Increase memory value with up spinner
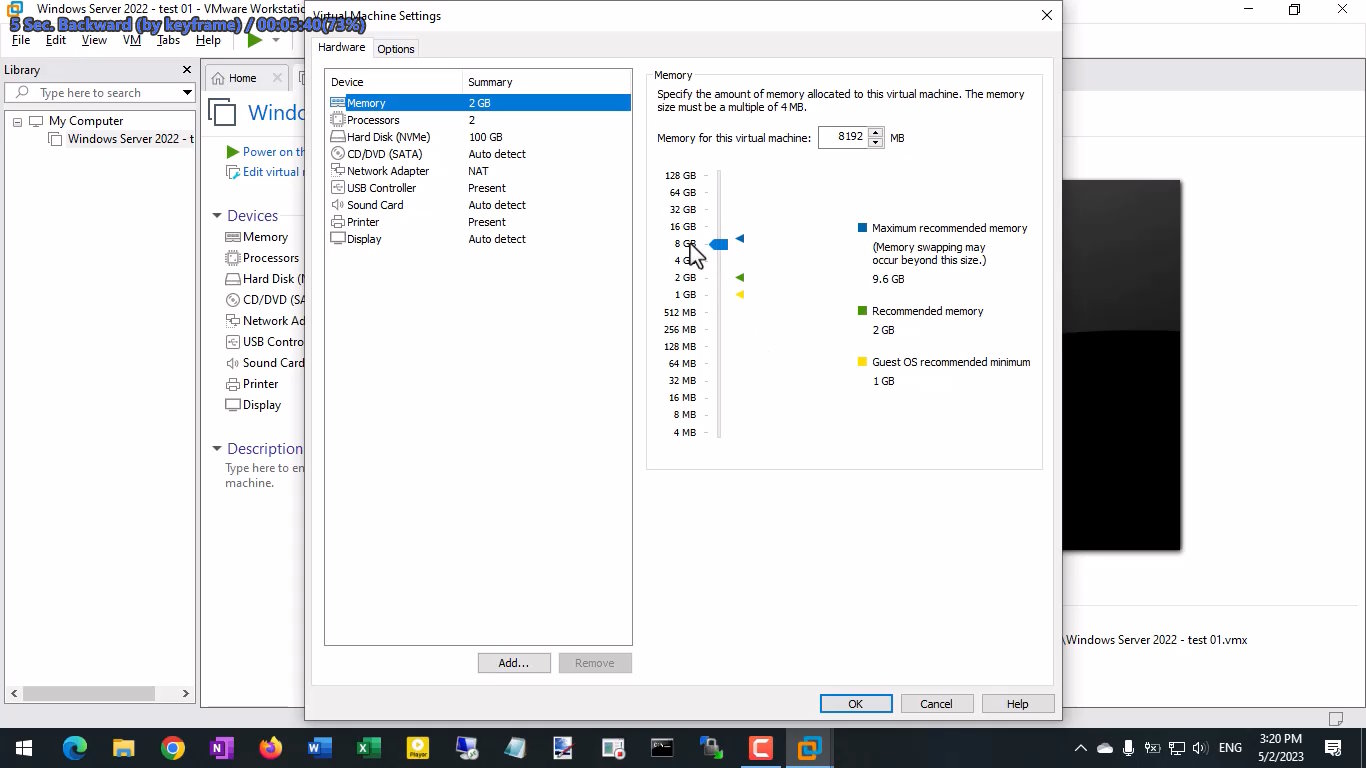The width and height of the screenshot is (1366, 768). (x=876, y=133)
